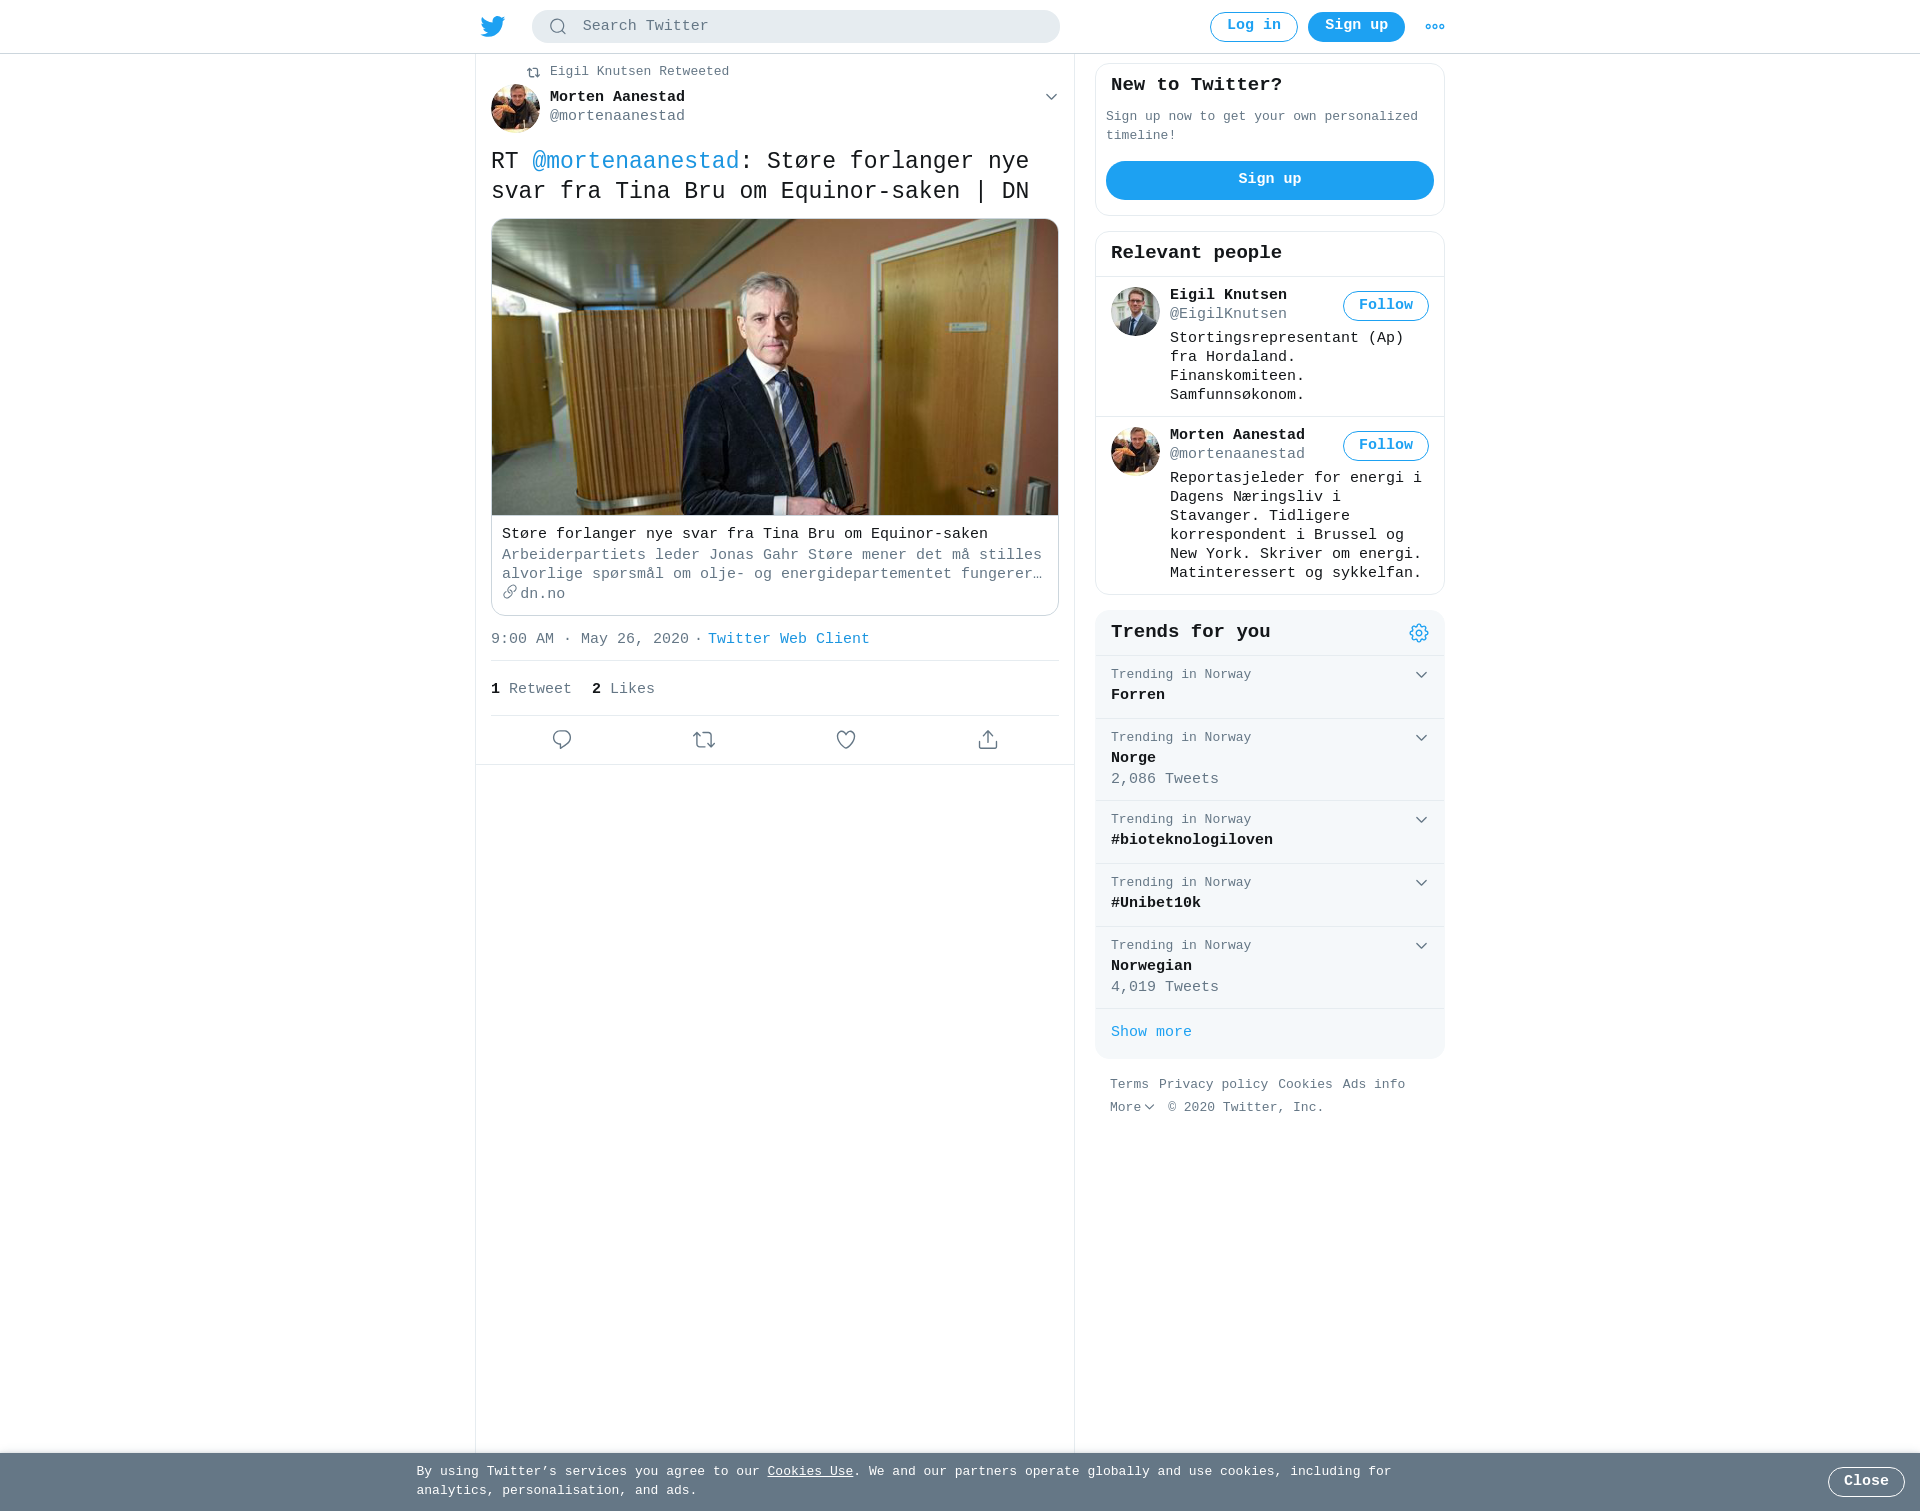
Task: Click the retweet arrows icon under tweet
Action: click(704, 740)
